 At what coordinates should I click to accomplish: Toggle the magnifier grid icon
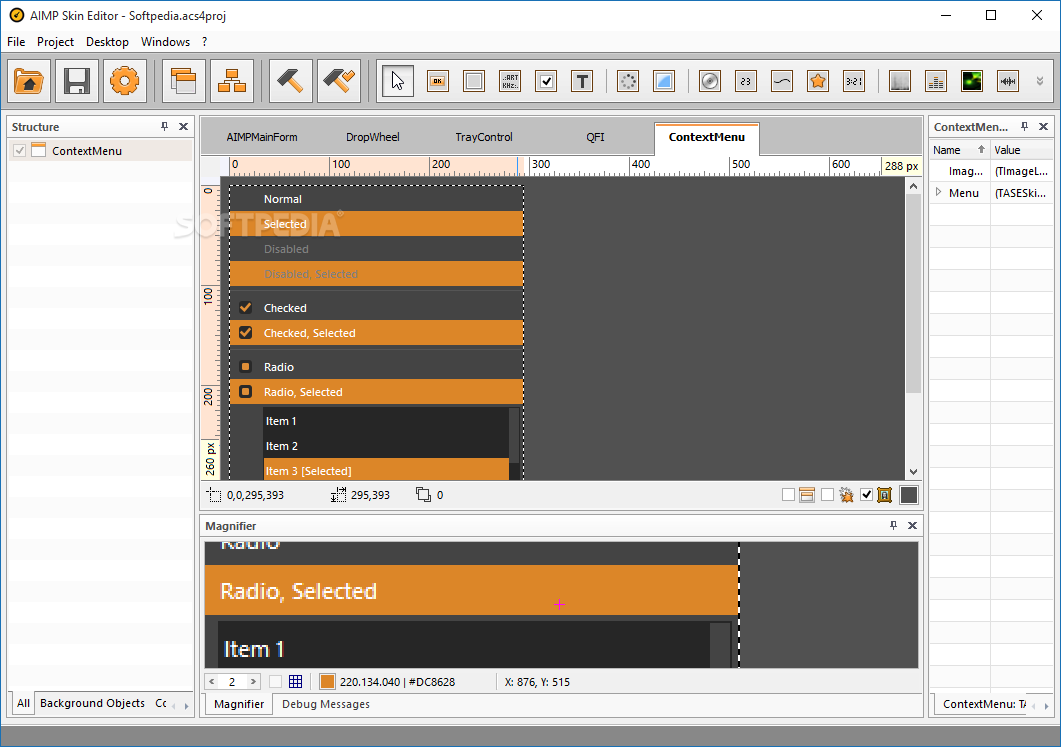pos(296,681)
